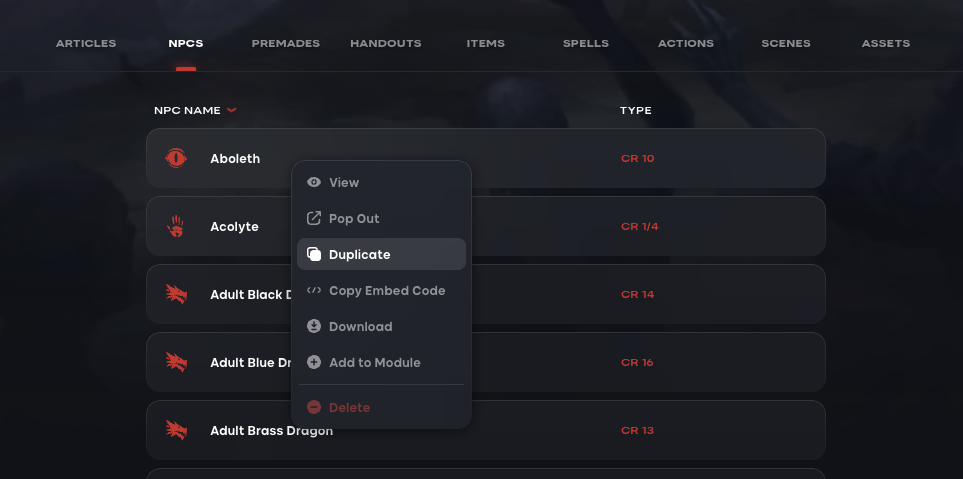
Task: Click the Aboleth eye monster icon
Action: pyautogui.click(x=176, y=158)
